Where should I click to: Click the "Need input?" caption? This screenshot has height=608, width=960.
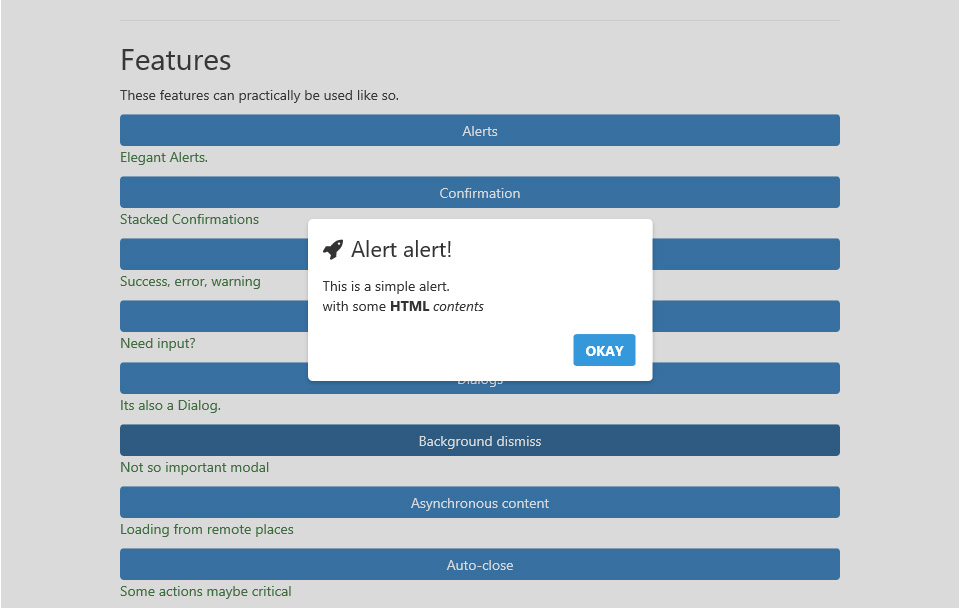(158, 344)
